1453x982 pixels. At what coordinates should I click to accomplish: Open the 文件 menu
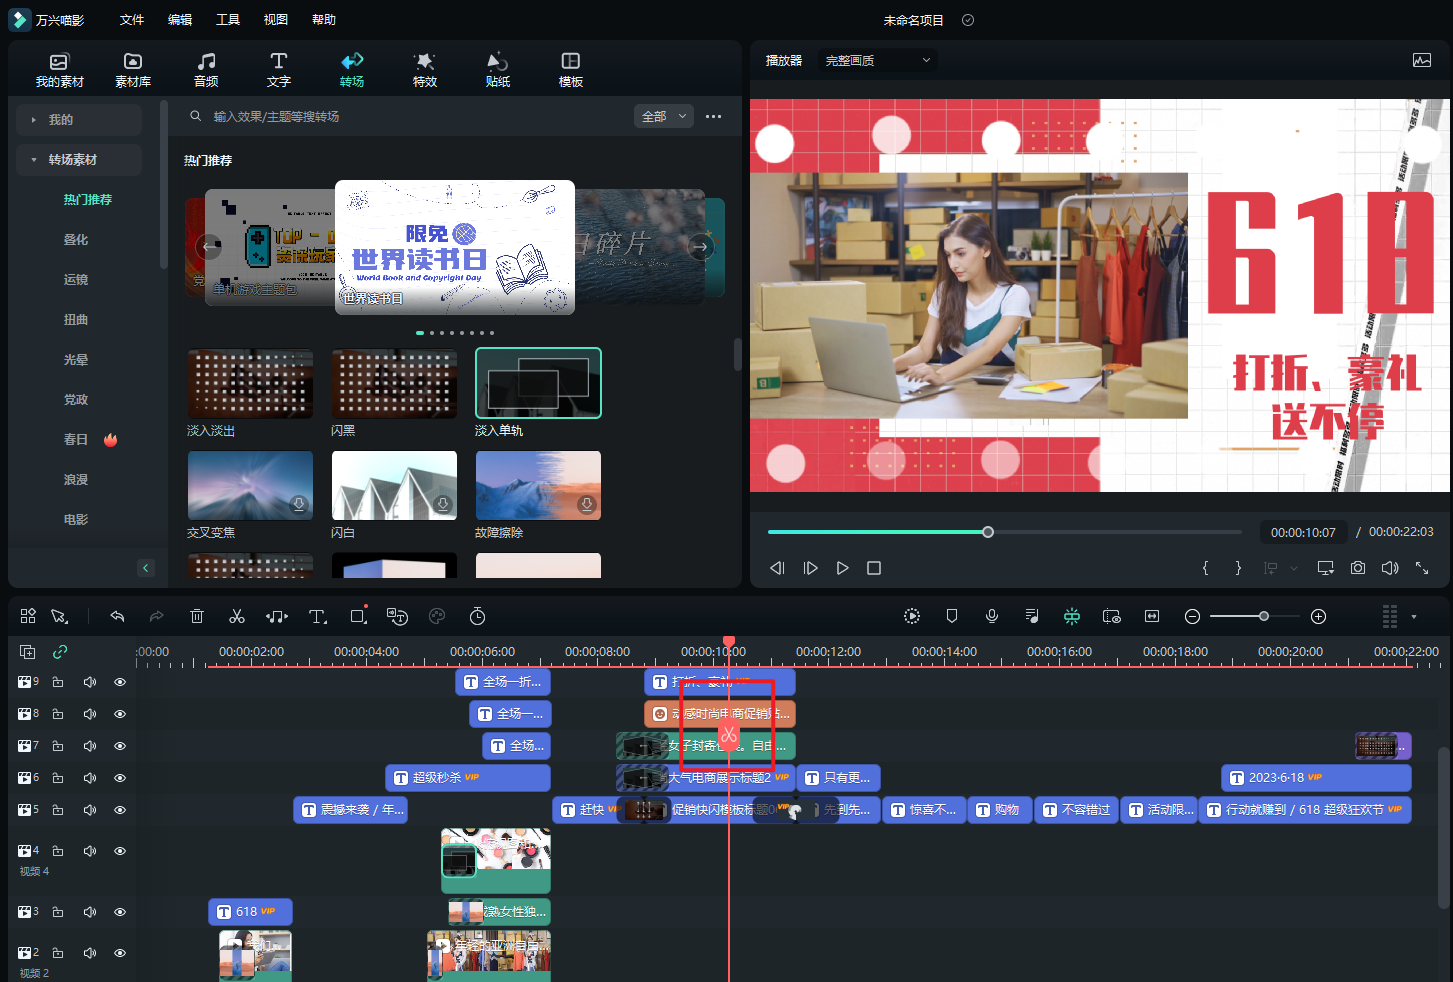click(132, 20)
